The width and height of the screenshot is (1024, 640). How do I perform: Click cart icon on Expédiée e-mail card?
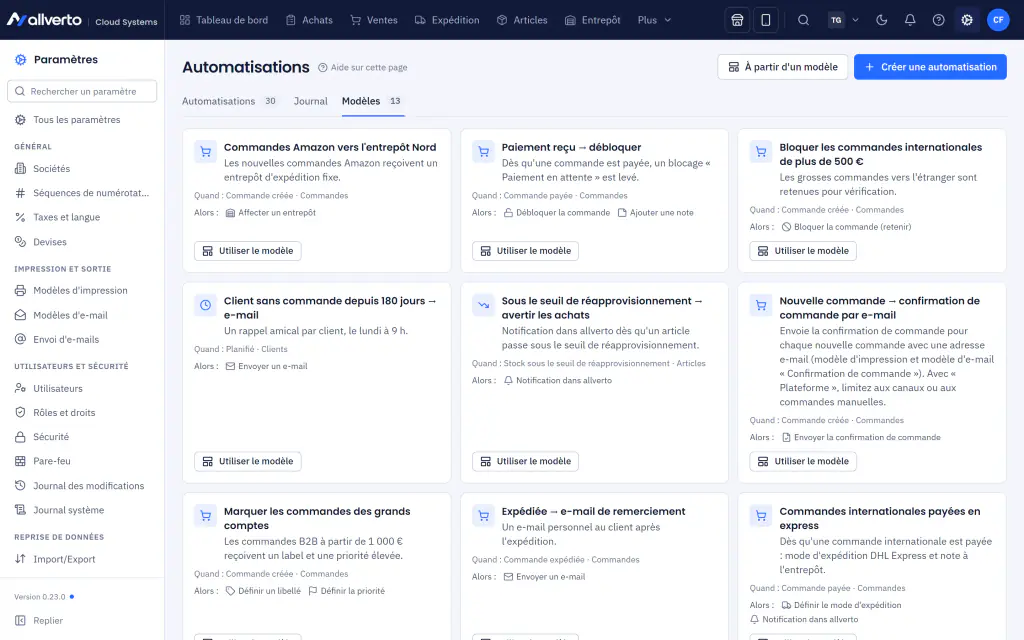[483, 516]
